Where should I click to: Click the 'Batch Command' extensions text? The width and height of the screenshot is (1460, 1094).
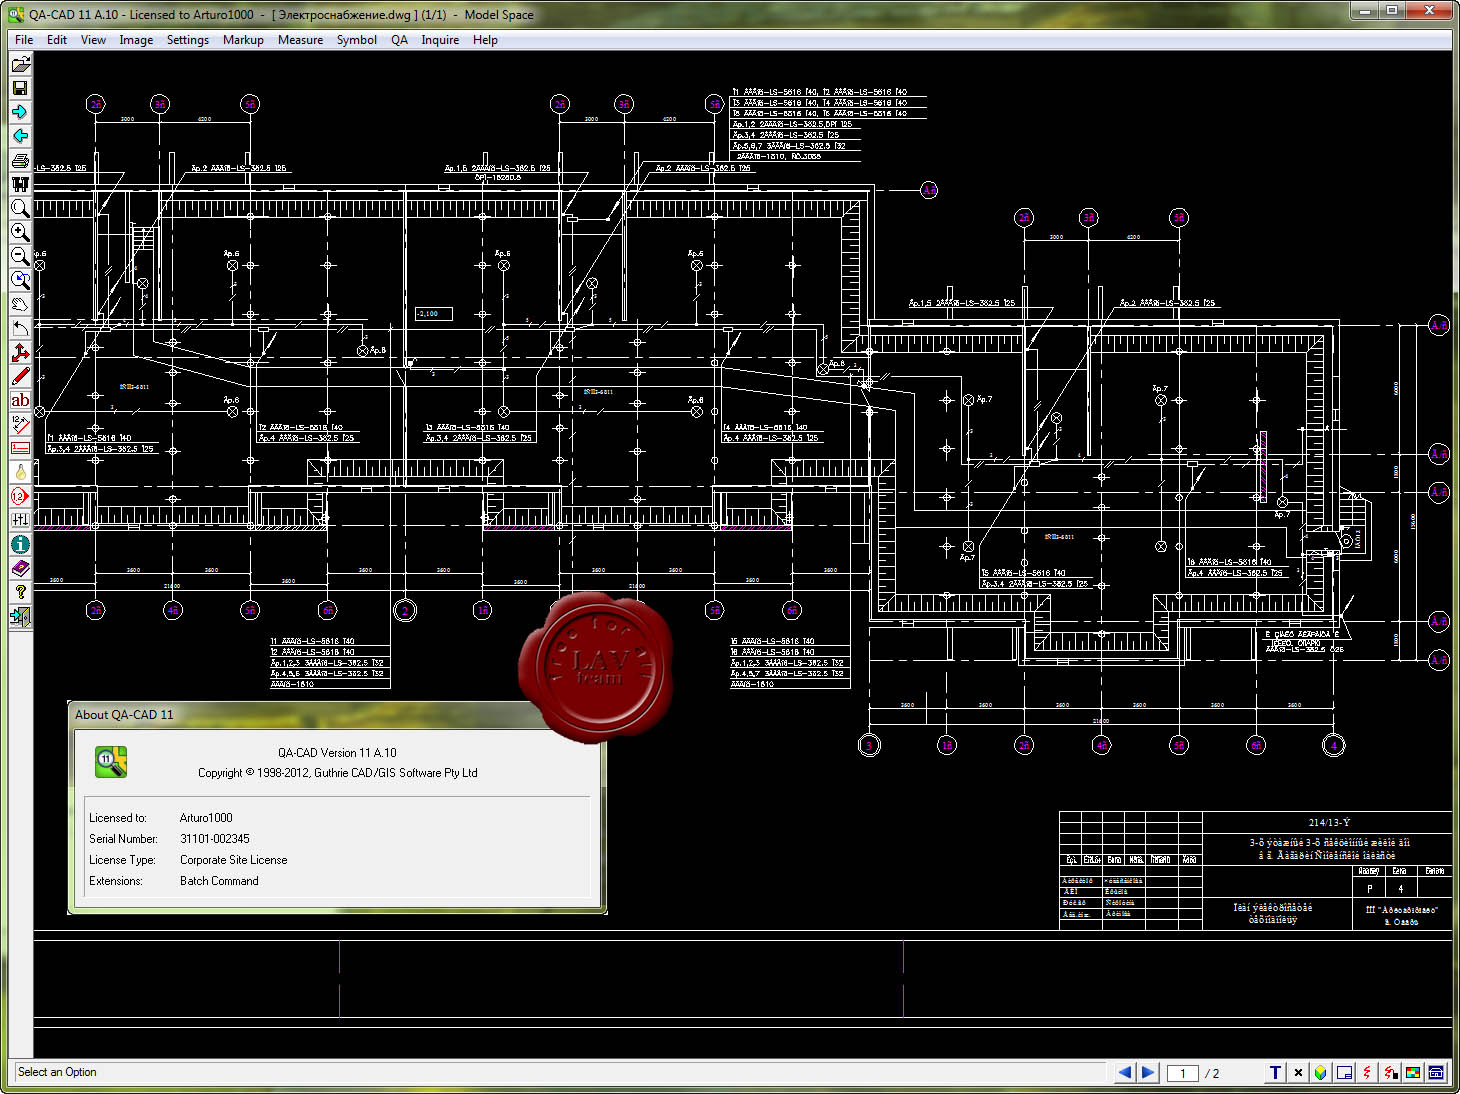click(219, 881)
